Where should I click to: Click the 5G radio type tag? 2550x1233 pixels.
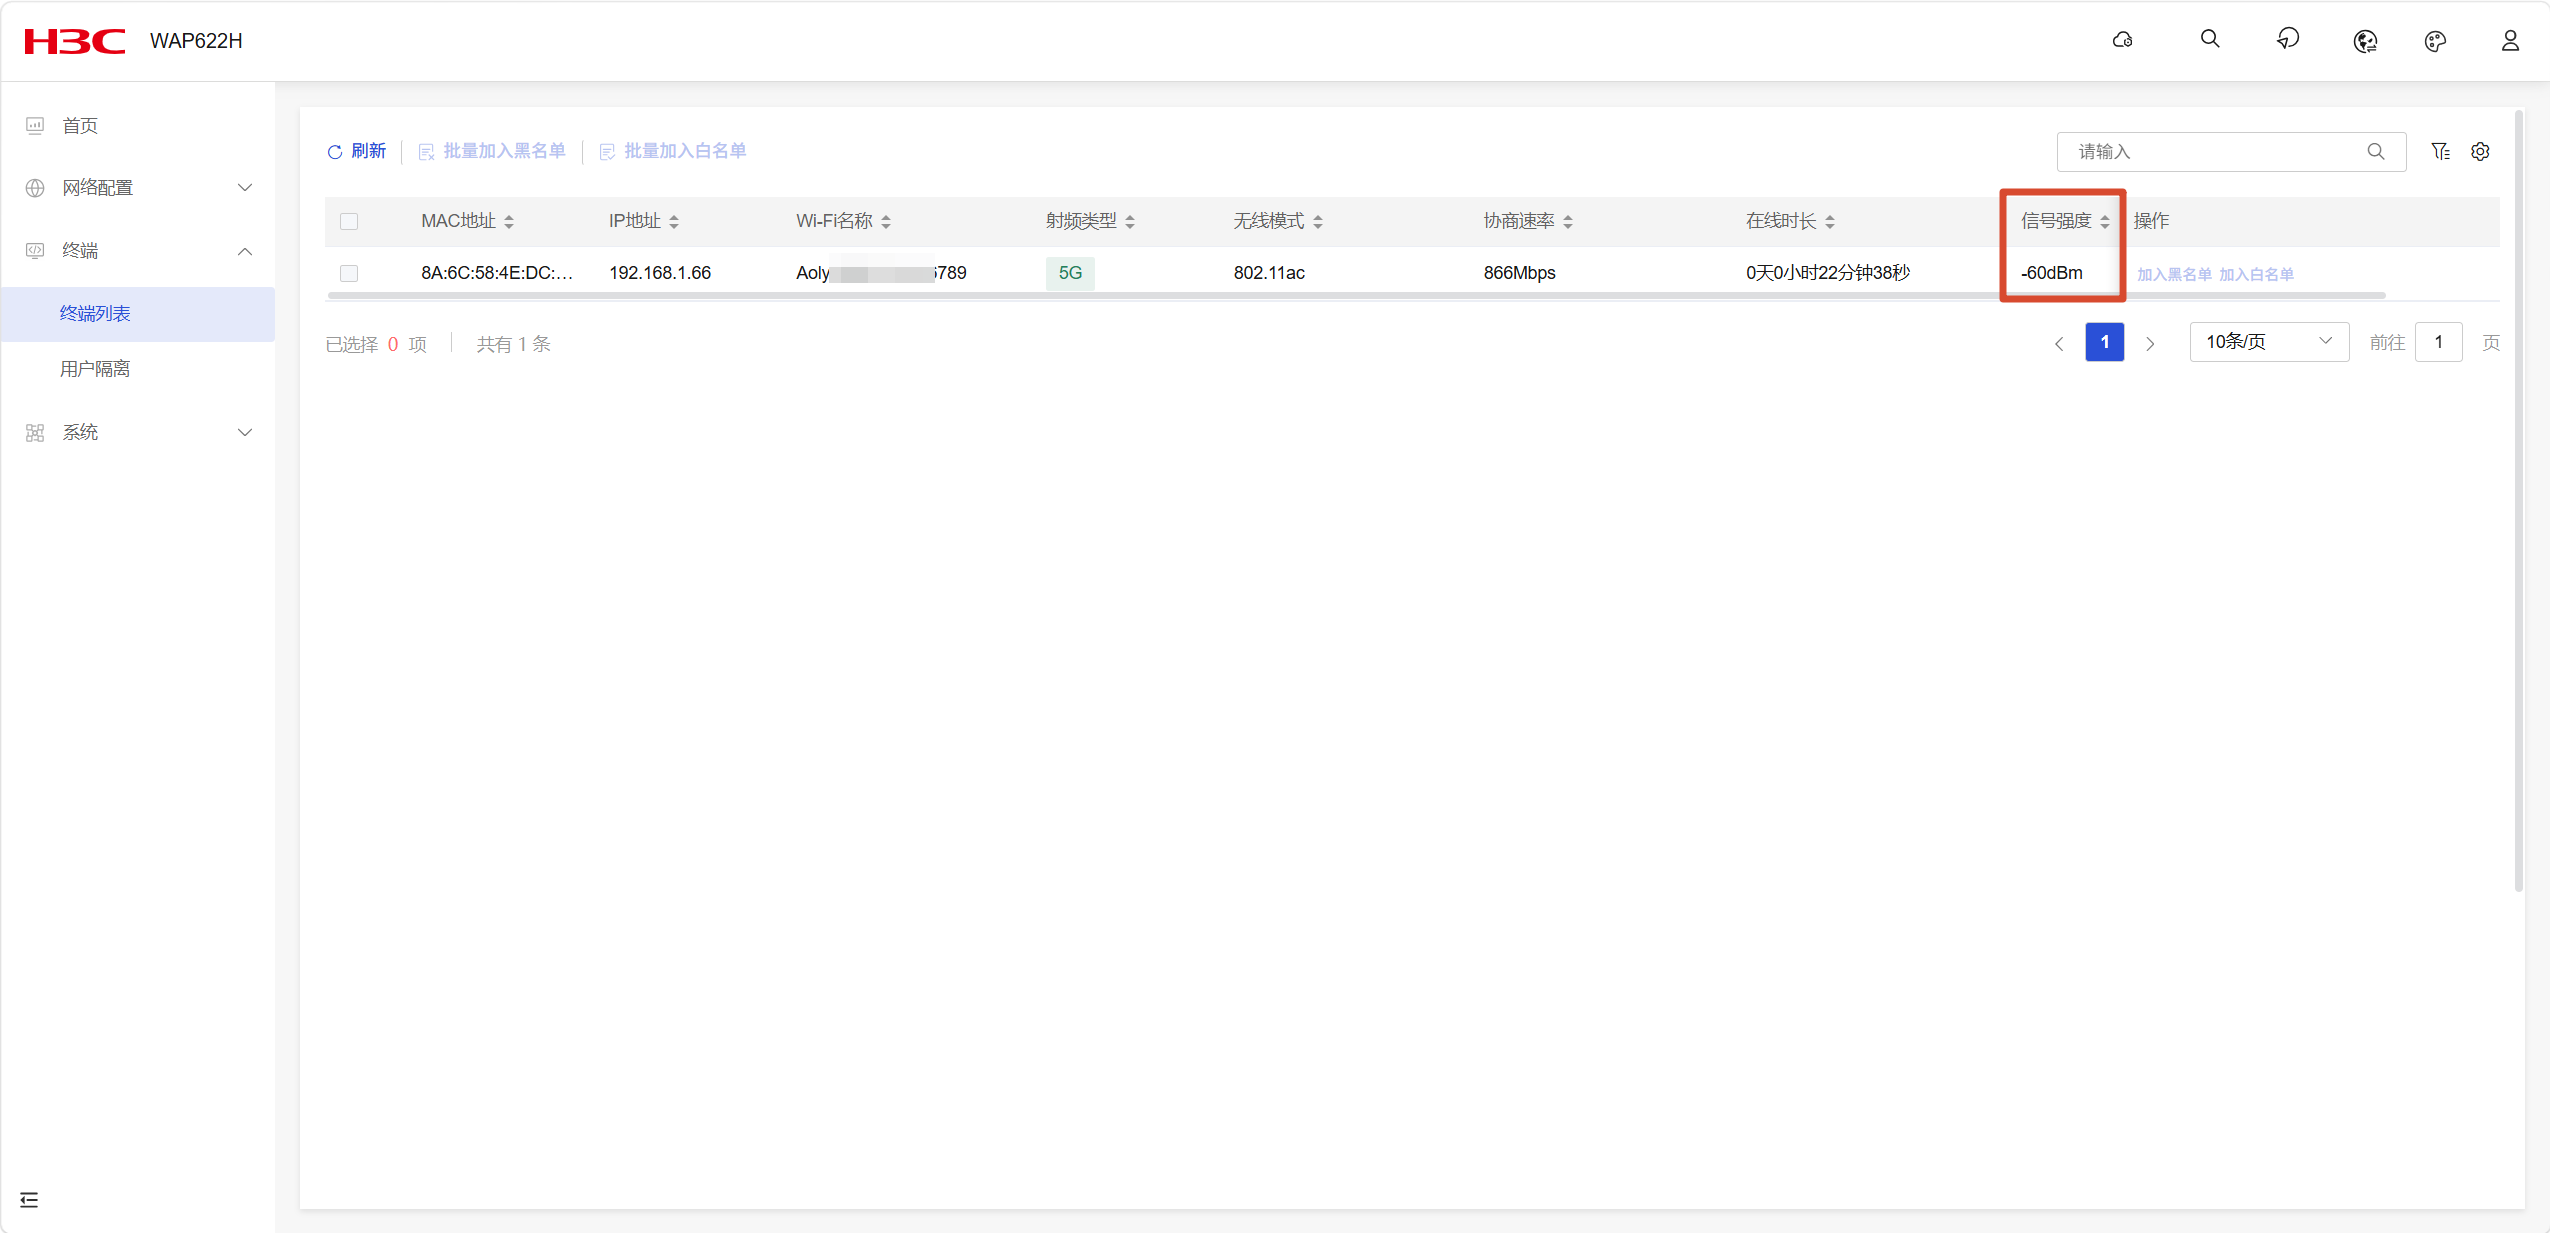tap(1070, 273)
